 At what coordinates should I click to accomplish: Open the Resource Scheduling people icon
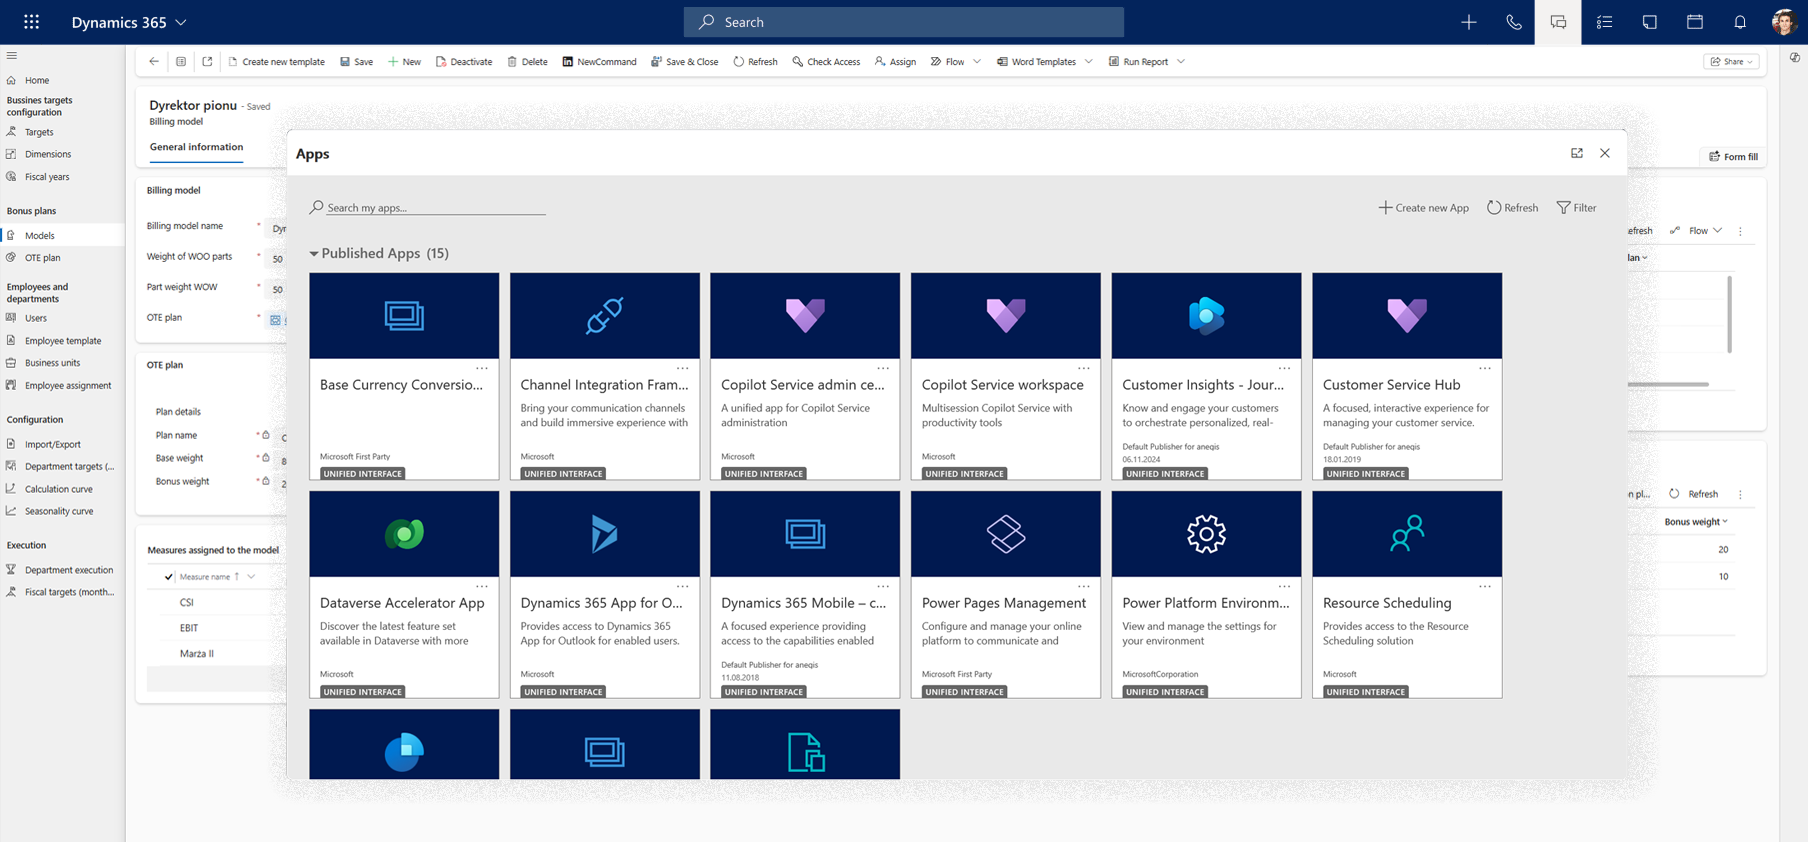pyautogui.click(x=1407, y=534)
